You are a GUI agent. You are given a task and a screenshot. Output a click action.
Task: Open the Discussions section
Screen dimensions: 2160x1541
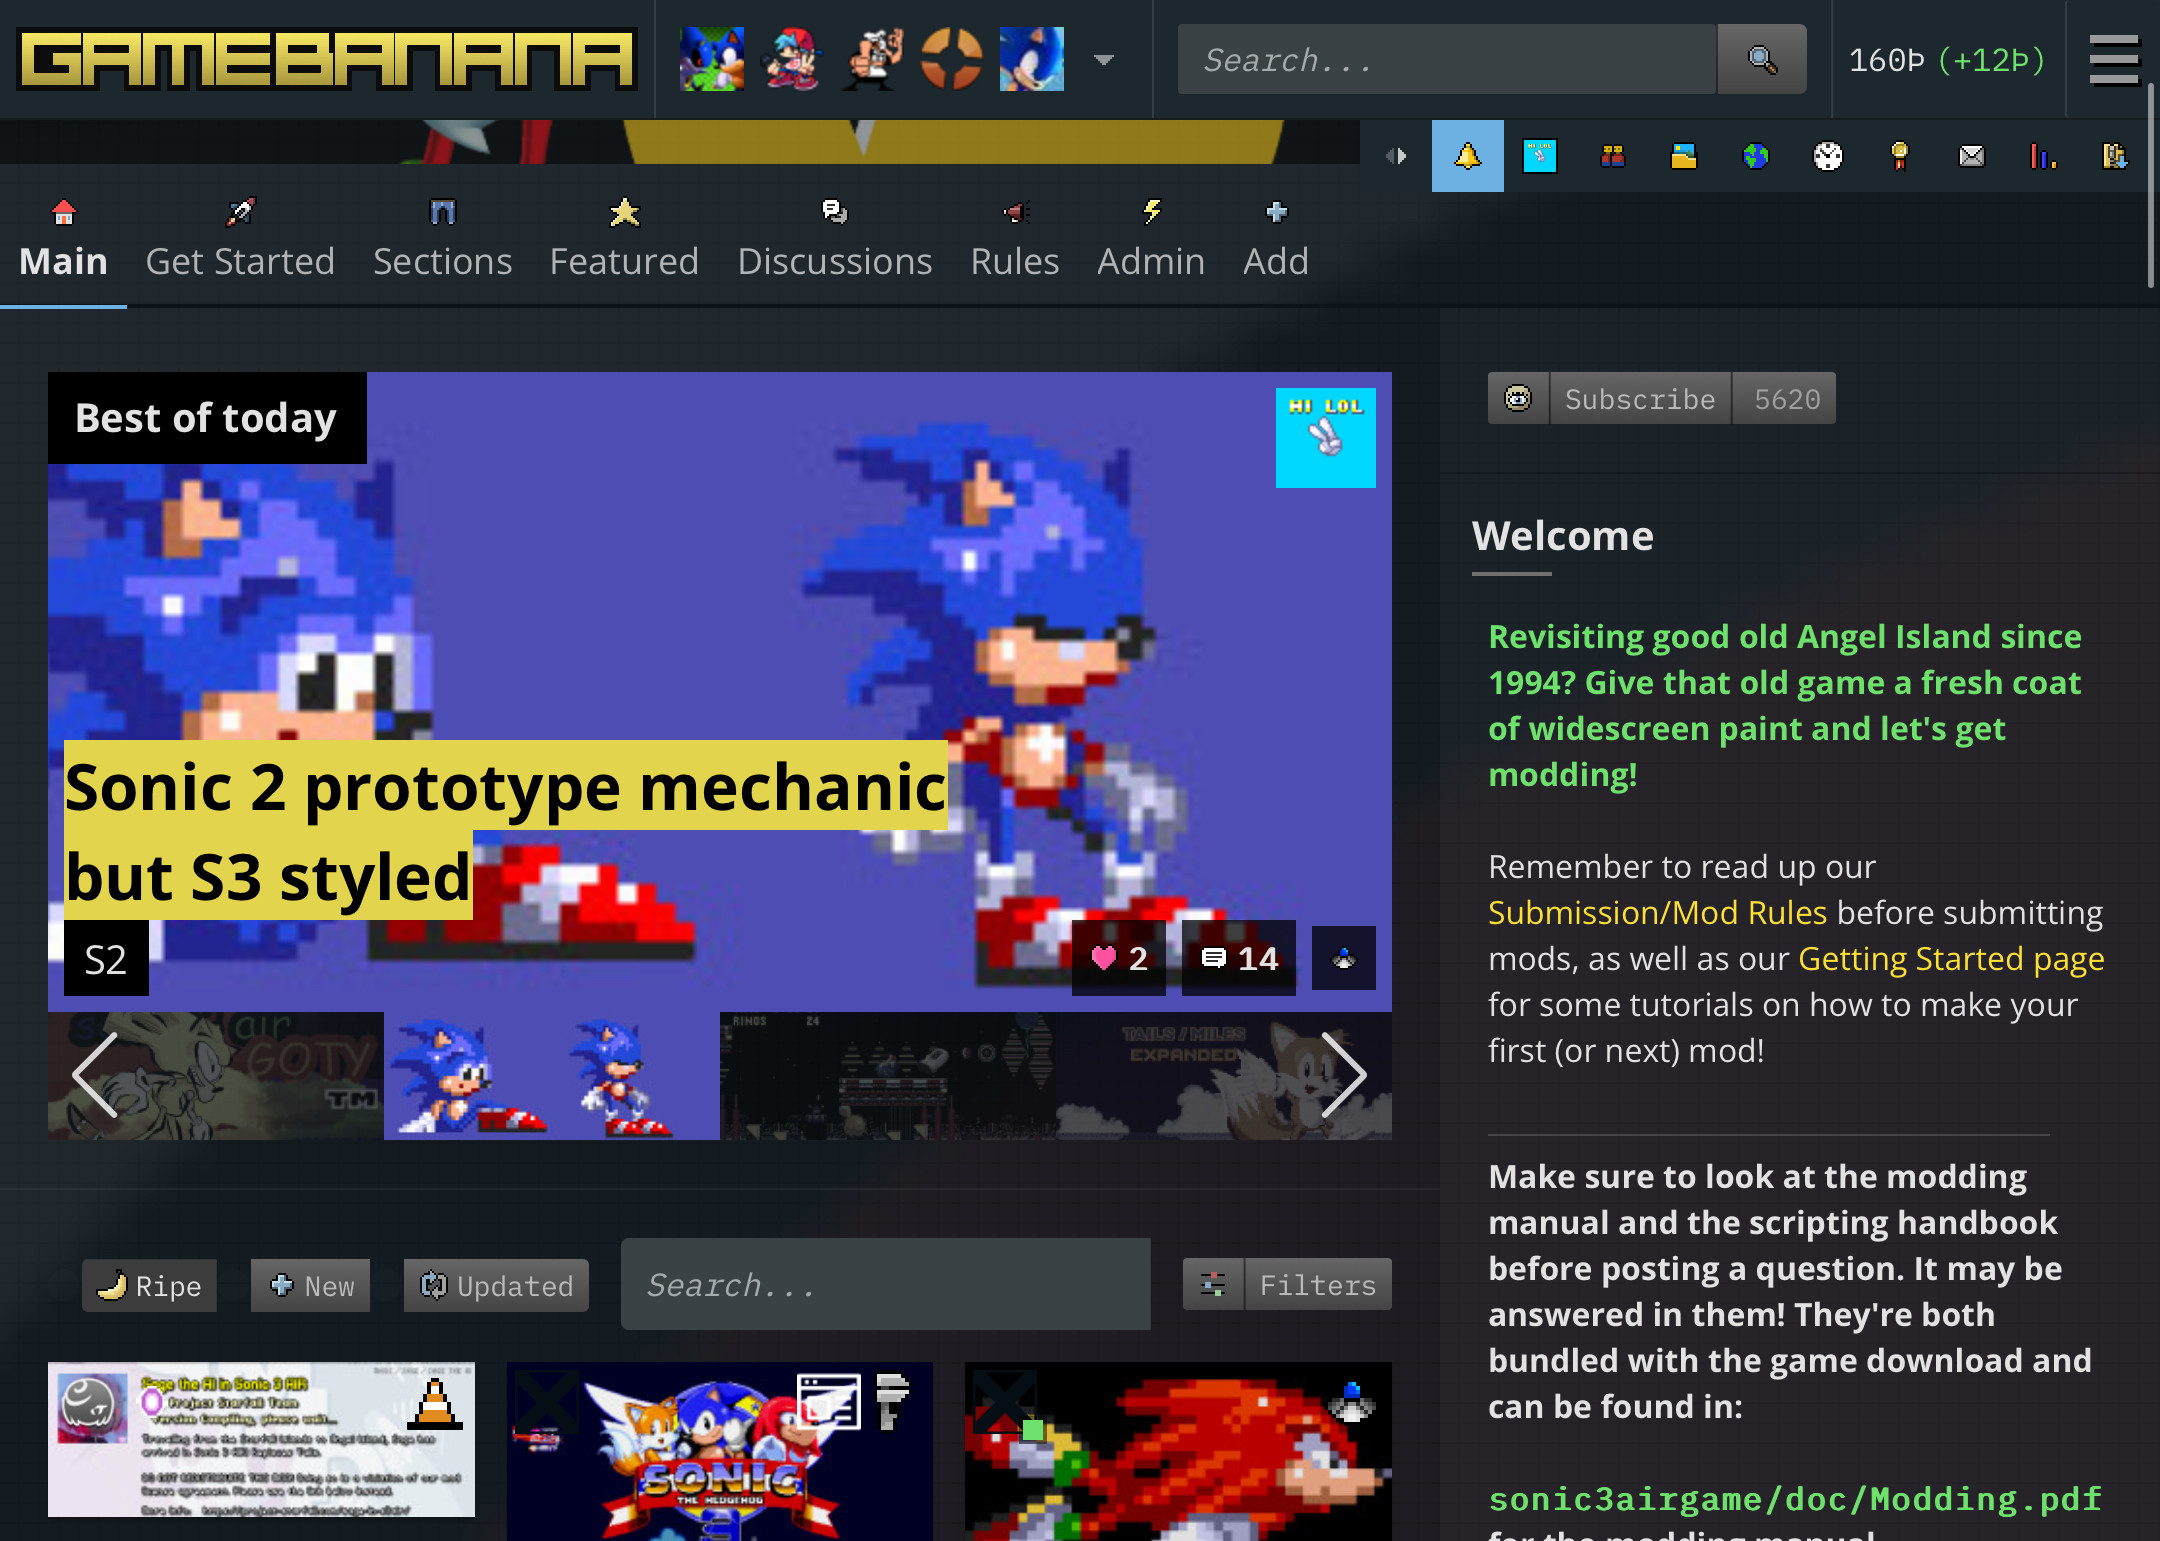click(835, 240)
